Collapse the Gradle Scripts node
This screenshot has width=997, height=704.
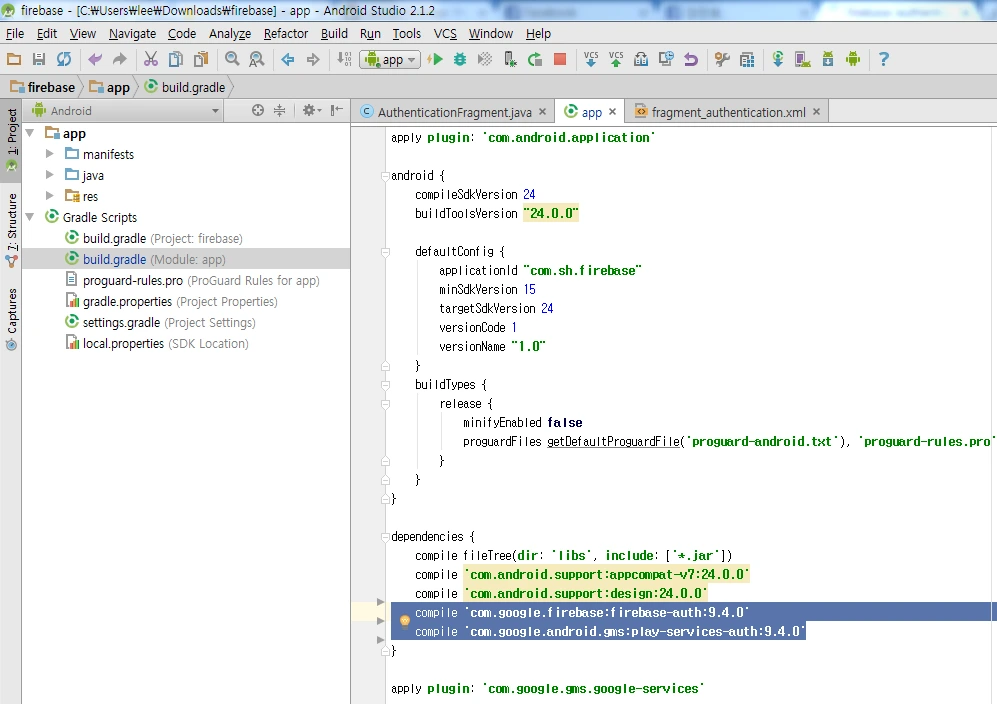(x=30, y=217)
